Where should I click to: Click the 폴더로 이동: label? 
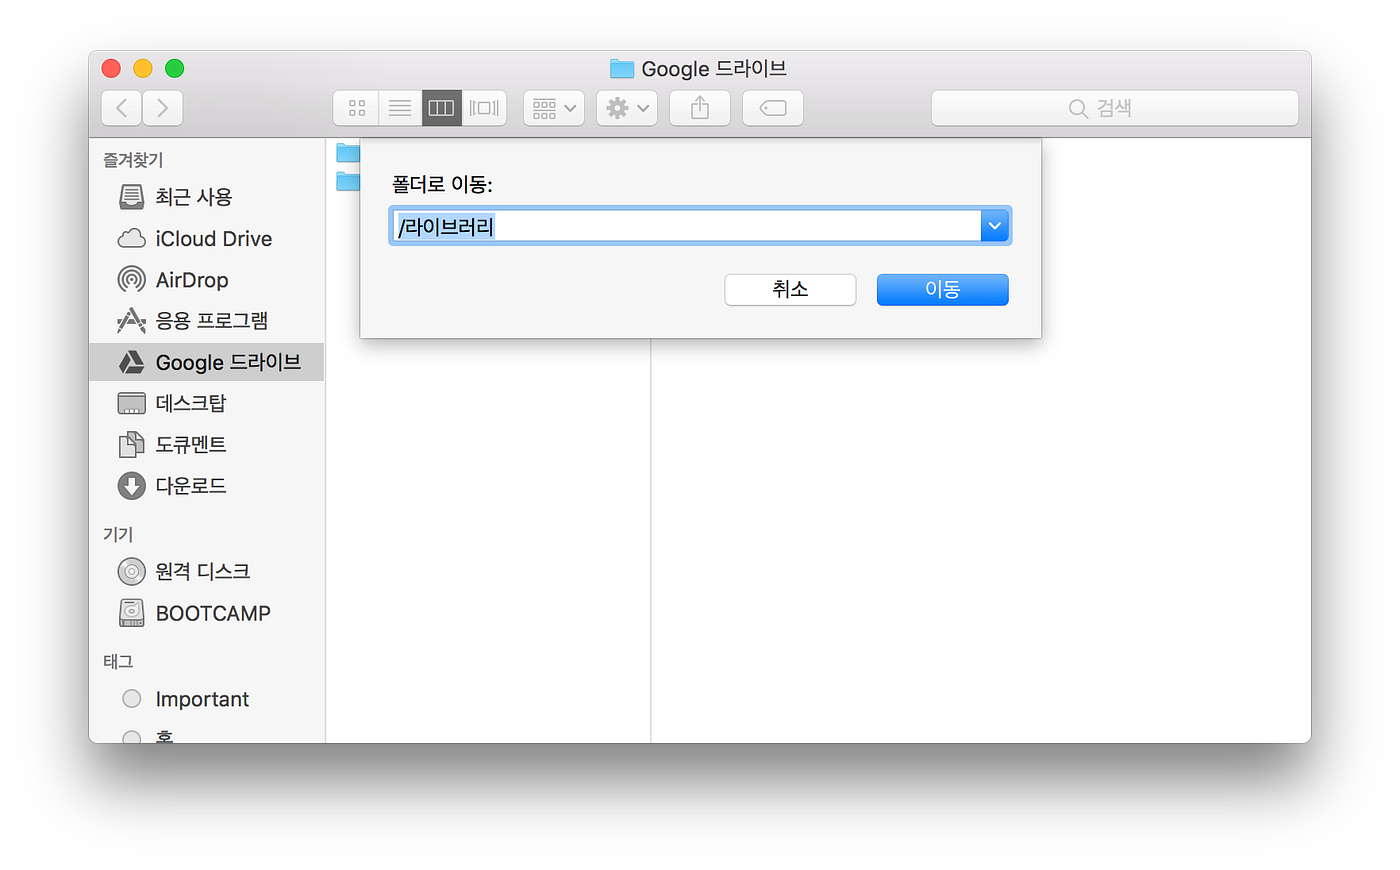point(442,184)
